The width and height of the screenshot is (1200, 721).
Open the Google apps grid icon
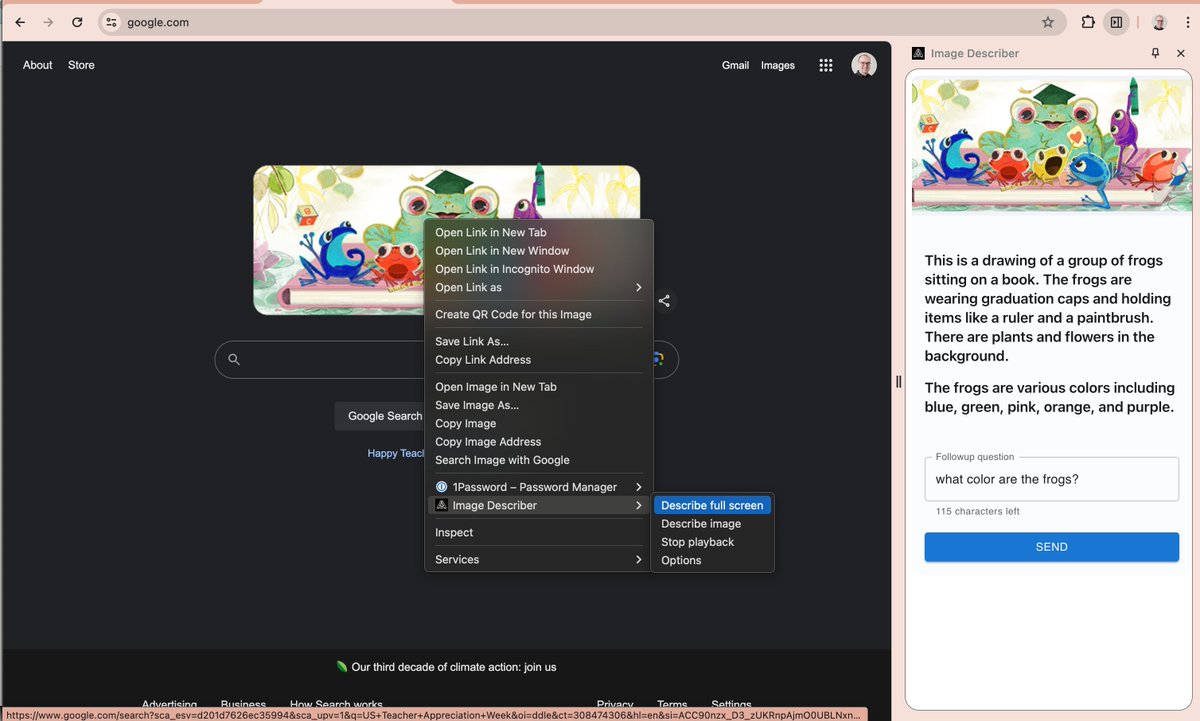(x=826, y=64)
